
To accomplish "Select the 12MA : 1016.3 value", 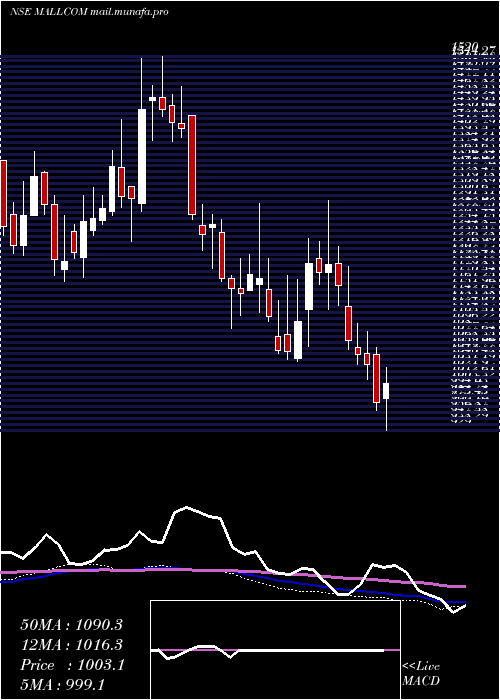I will (x=71, y=645).
